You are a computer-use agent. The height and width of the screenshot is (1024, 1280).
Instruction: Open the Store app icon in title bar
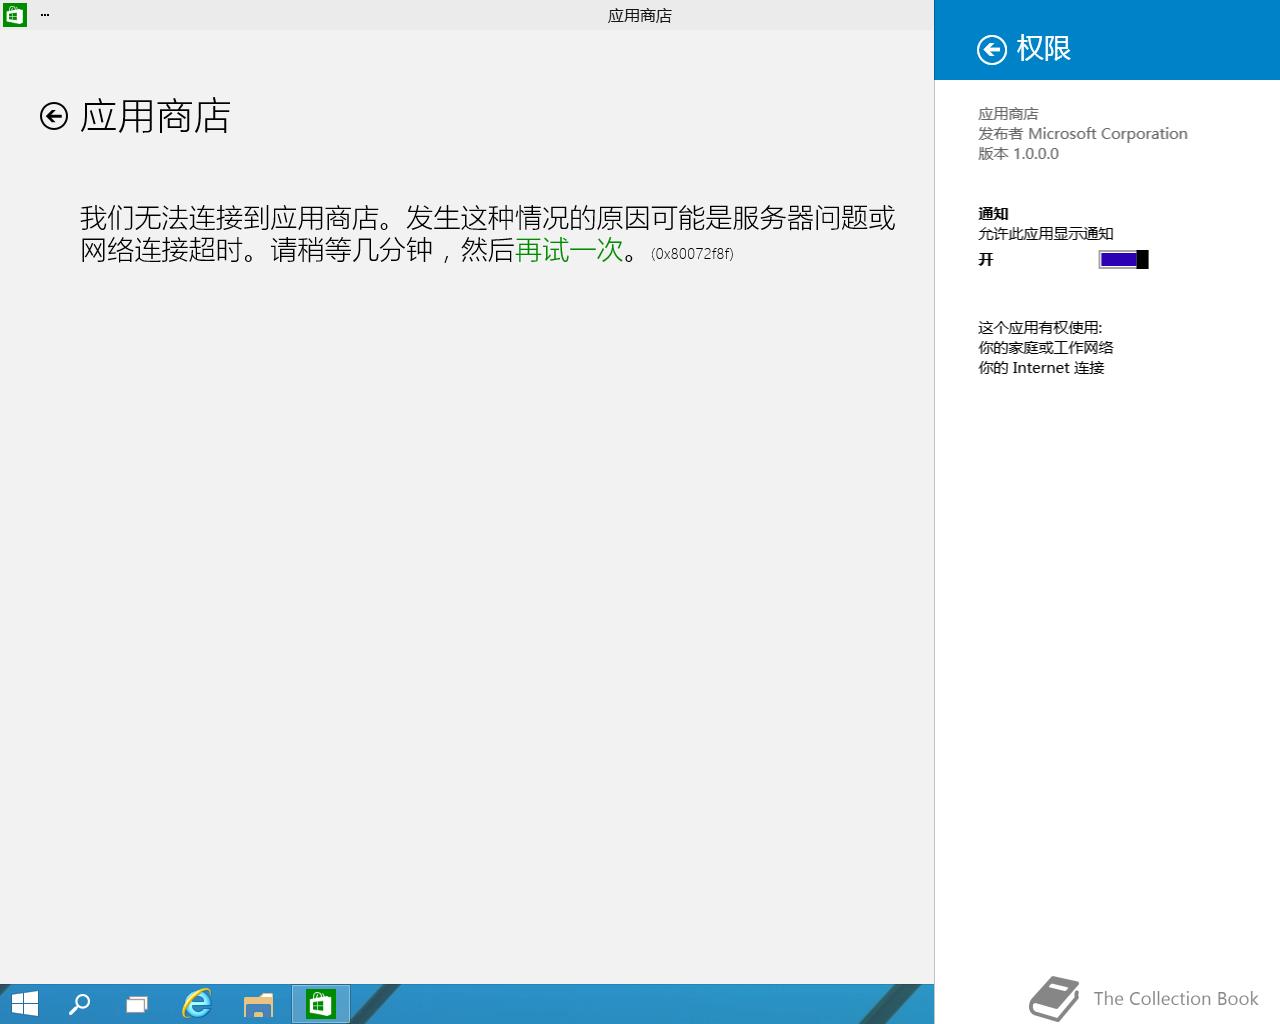[14, 15]
